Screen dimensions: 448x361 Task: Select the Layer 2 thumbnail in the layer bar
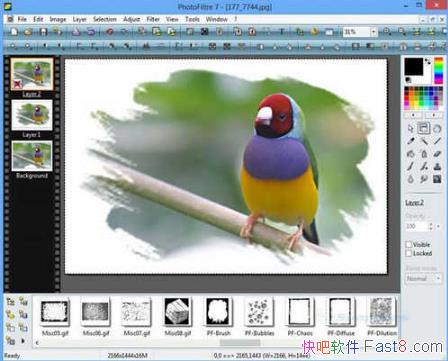pos(32,74)
